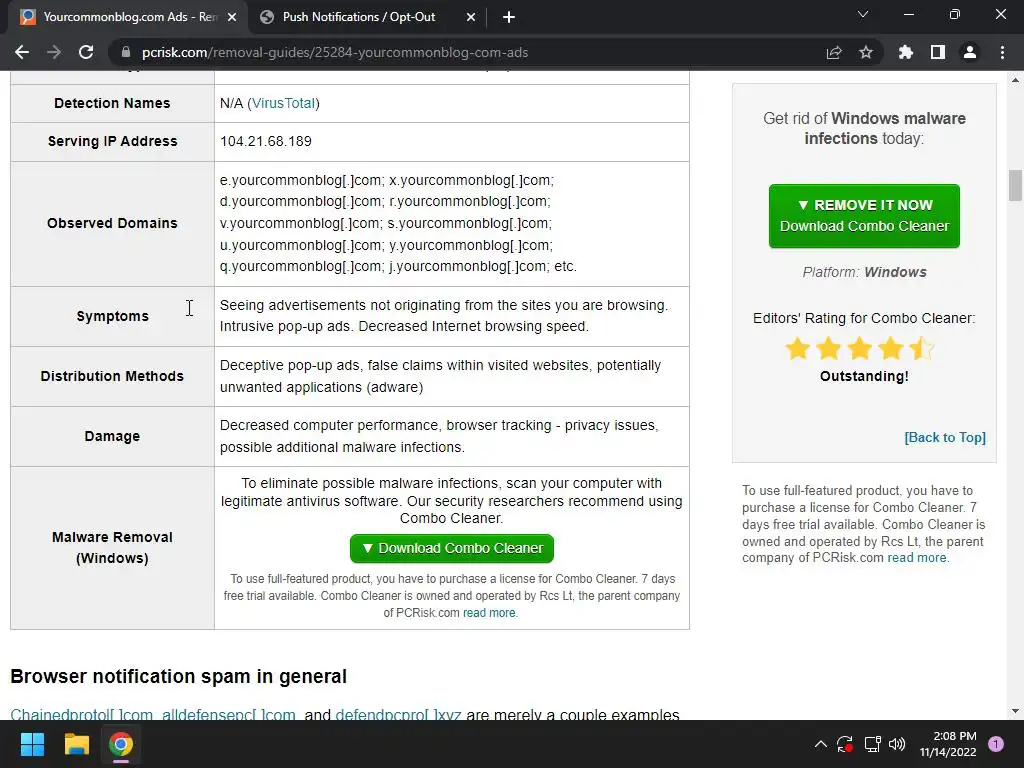
Task: Click the sync tray icon with red dot
Action: pos(844,744)
